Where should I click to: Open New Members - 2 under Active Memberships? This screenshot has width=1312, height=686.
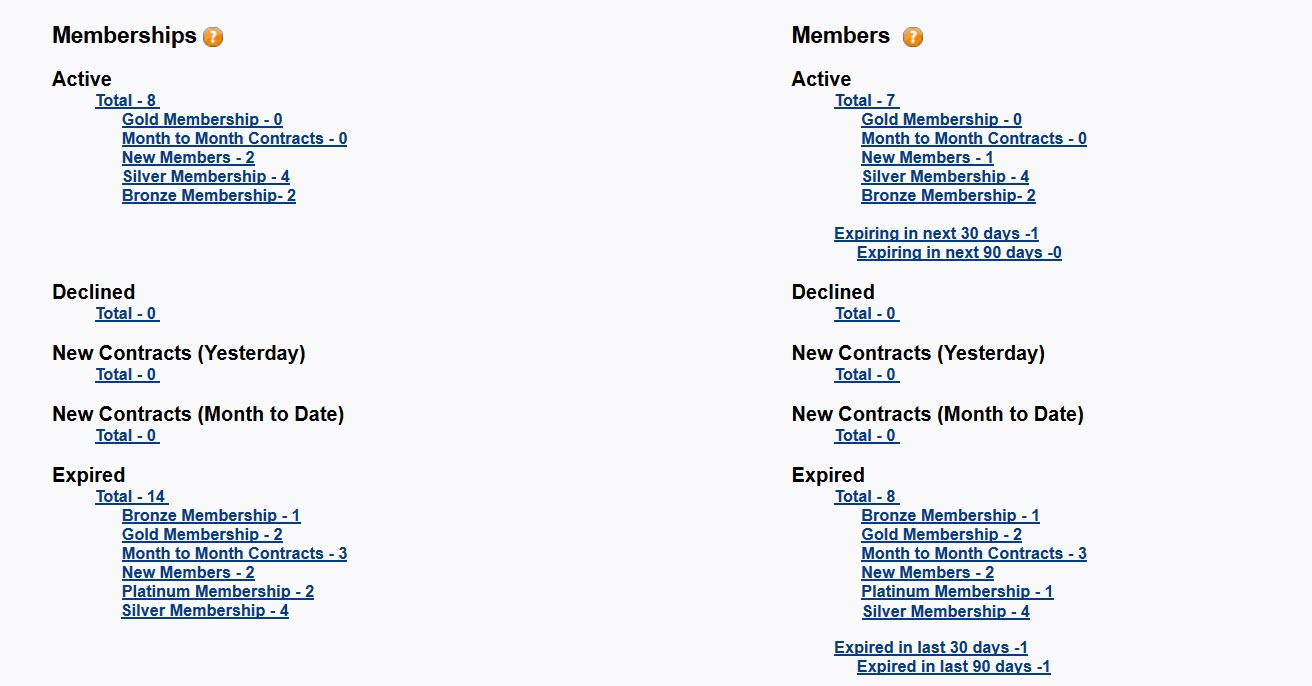click(x=188, y=157)
